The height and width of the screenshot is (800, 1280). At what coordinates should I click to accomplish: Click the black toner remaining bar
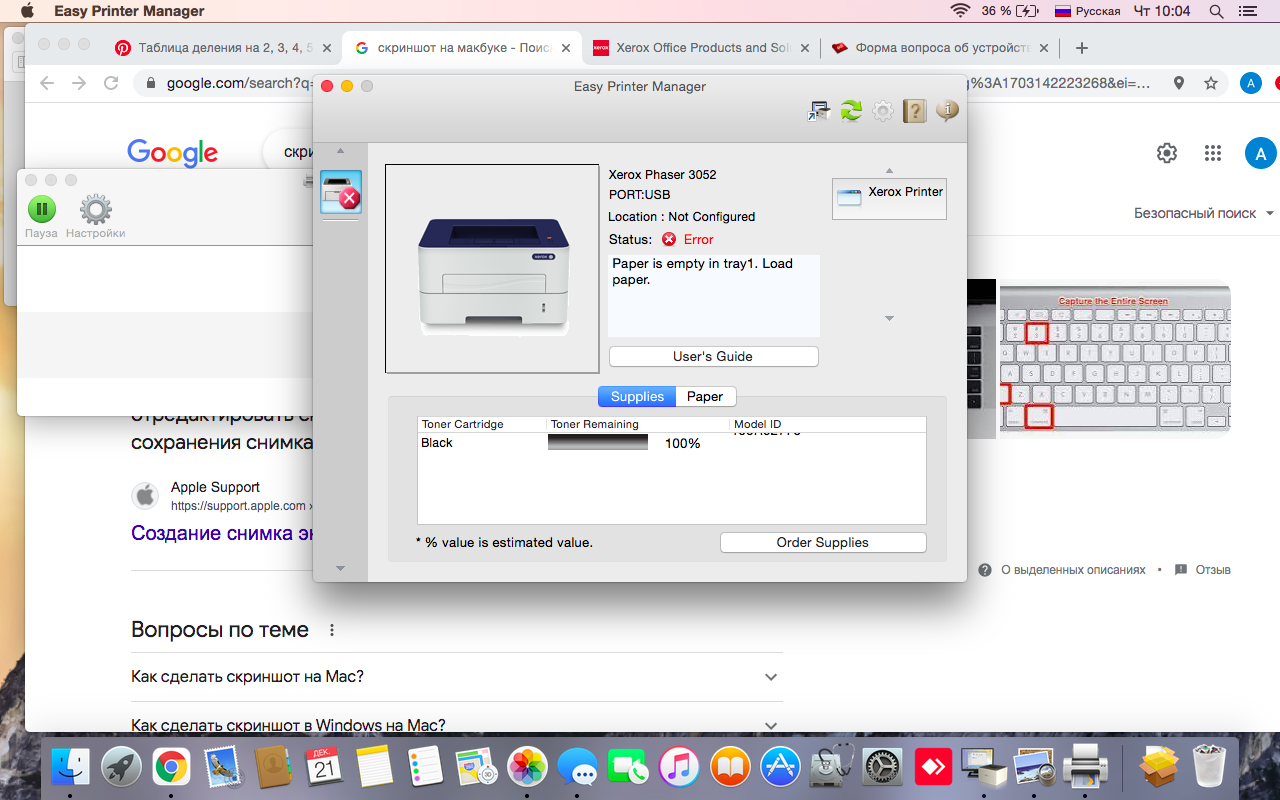coord(598,442)
